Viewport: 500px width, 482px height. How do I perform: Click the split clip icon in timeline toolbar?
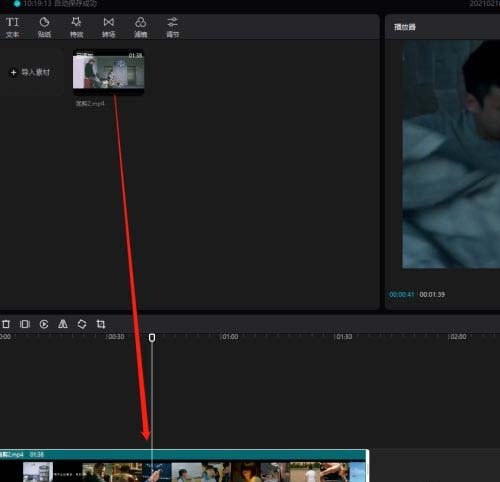pos(25,324)
